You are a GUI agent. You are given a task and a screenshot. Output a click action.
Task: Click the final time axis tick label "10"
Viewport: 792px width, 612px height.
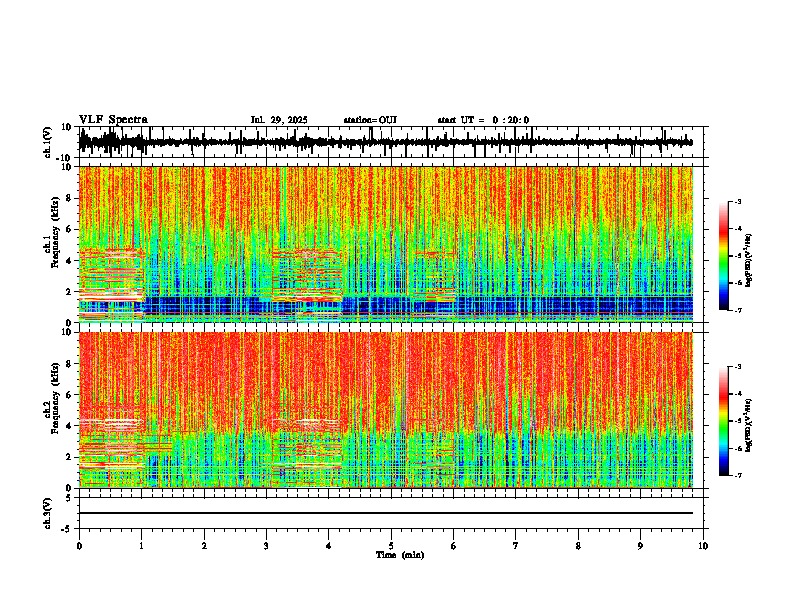(x=703, y=546)
